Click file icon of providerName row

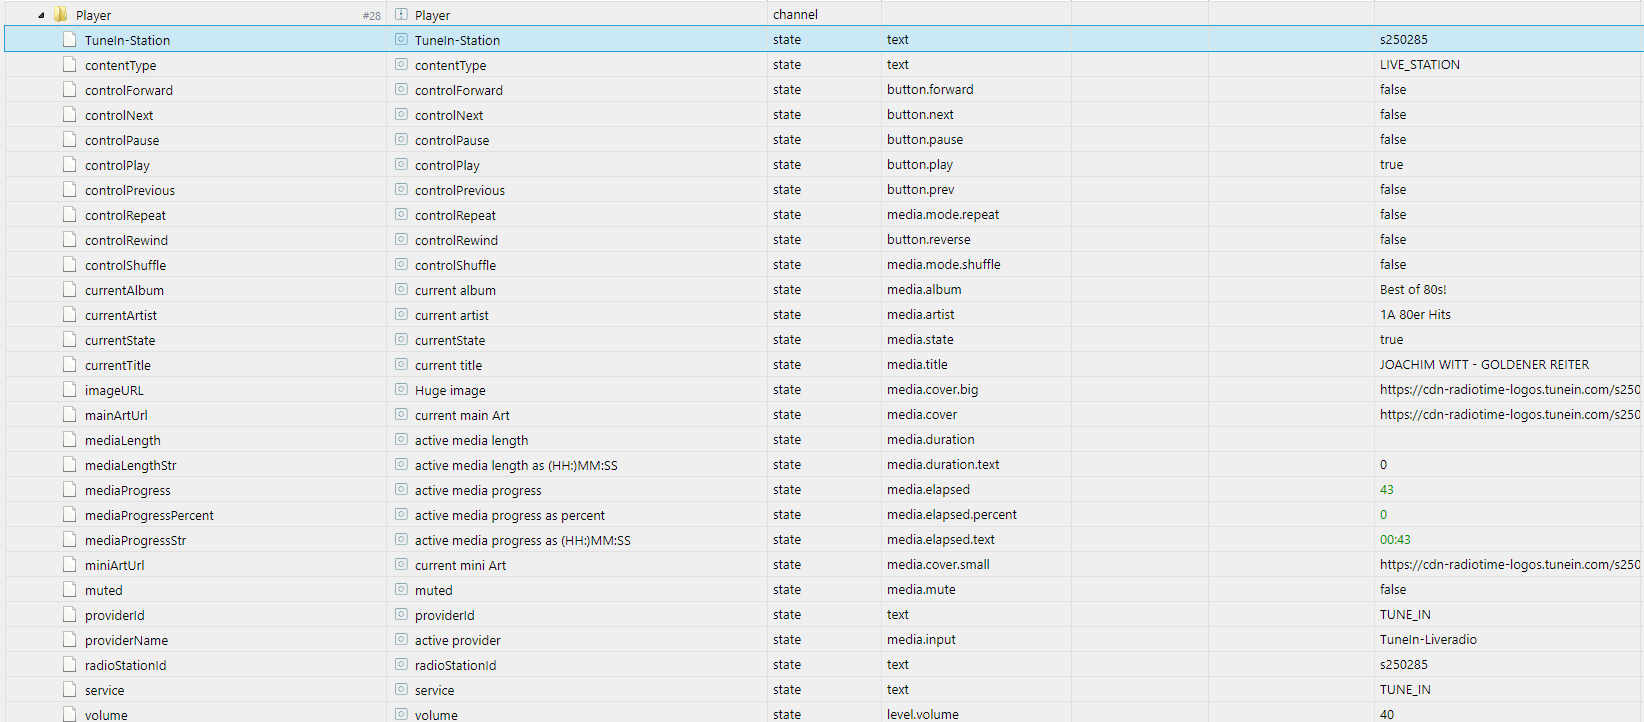(69, 640)
